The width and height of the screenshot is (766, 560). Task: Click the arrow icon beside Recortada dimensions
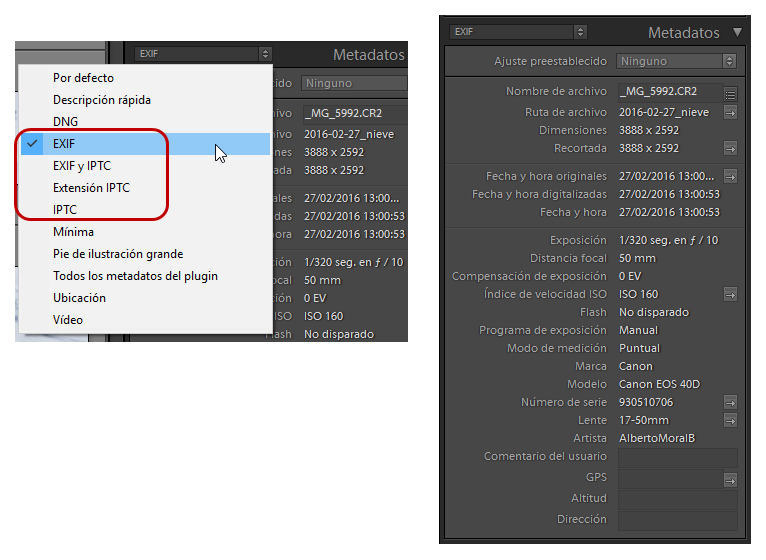730,149
